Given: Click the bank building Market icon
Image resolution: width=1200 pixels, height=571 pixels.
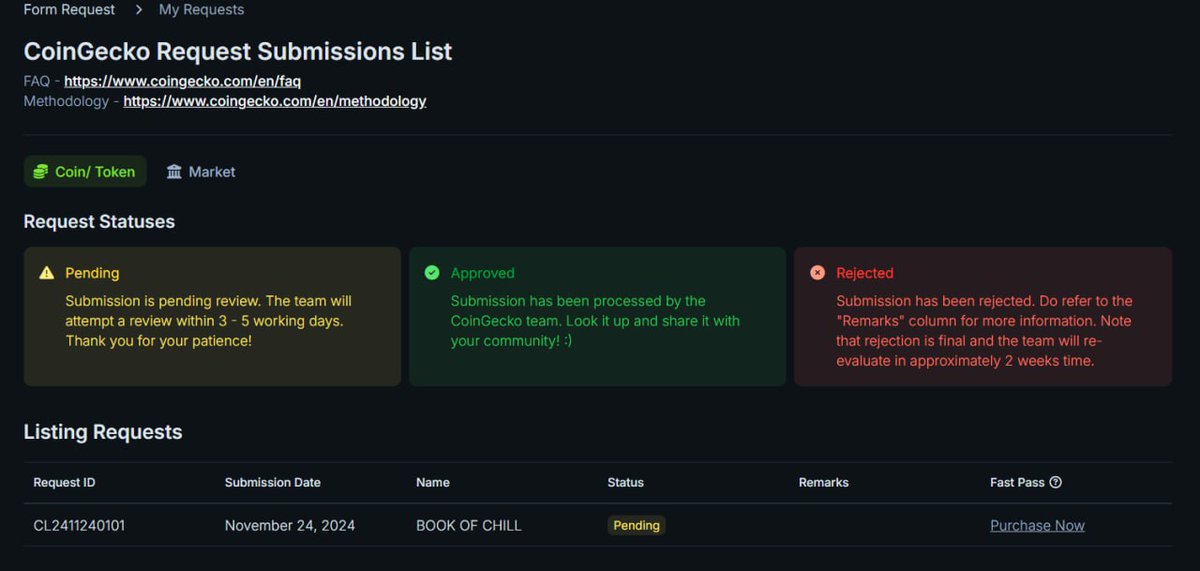Looking at the screenshot, I should pos(174,172).
